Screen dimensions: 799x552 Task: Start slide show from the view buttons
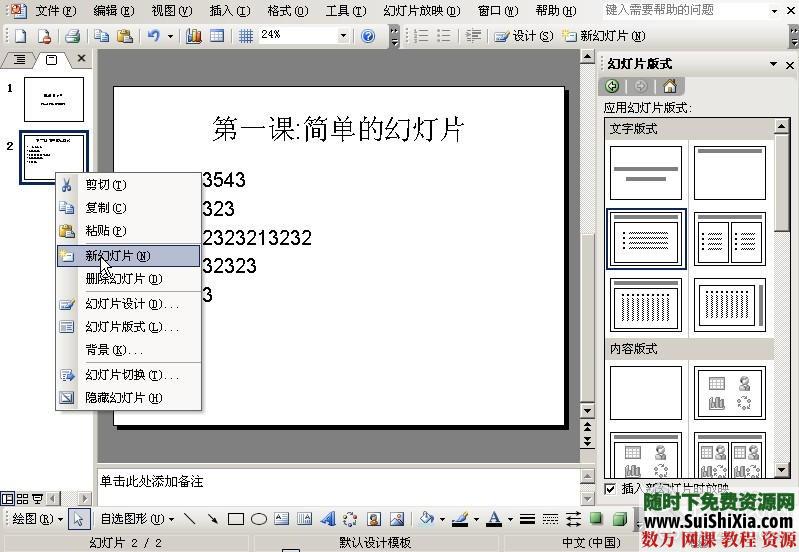[38, 498]
